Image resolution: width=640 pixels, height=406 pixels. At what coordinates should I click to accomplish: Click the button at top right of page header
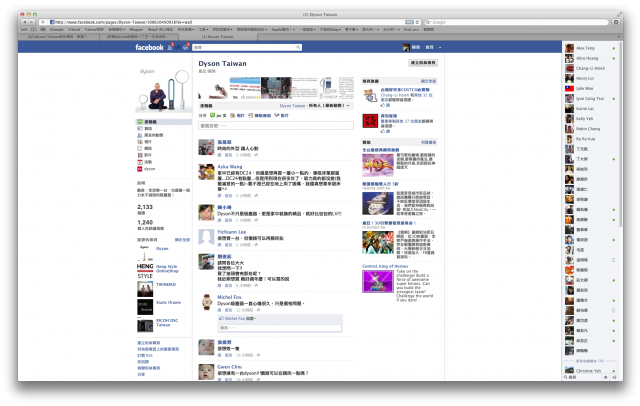[x=423, y=63]
